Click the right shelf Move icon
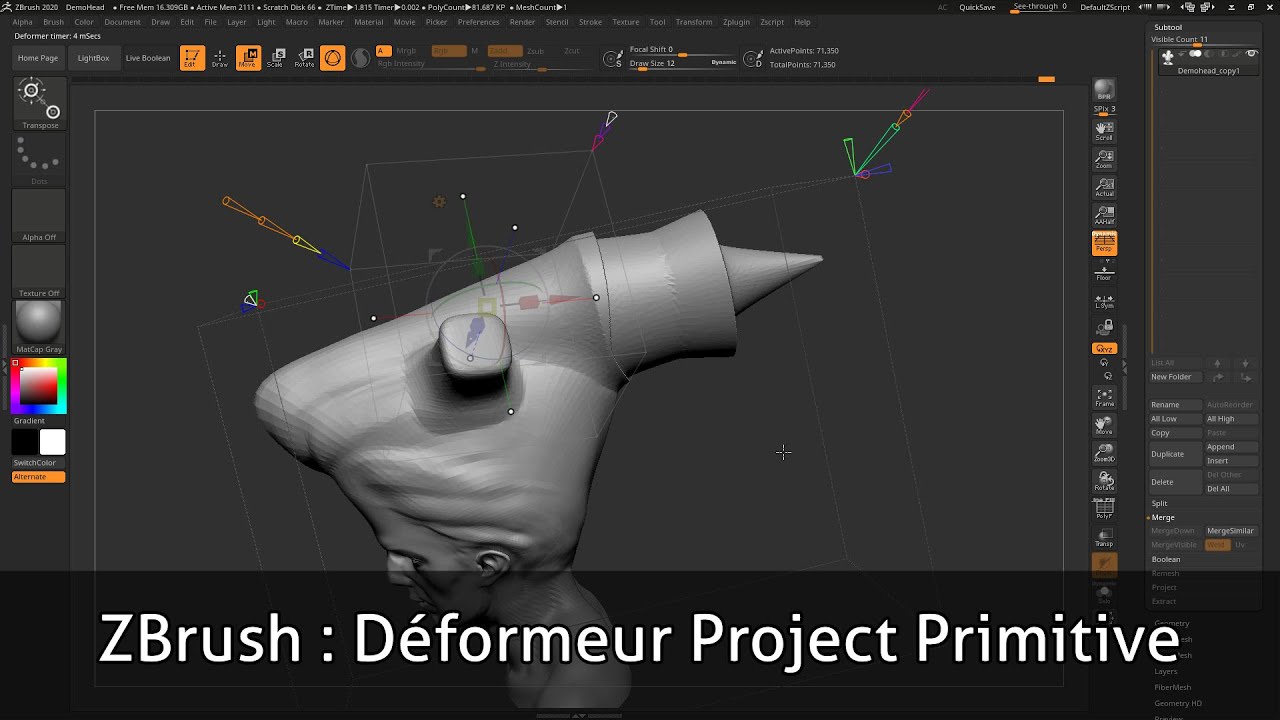Screen dimensions: 1280x720 click(x=1104, y=425)
